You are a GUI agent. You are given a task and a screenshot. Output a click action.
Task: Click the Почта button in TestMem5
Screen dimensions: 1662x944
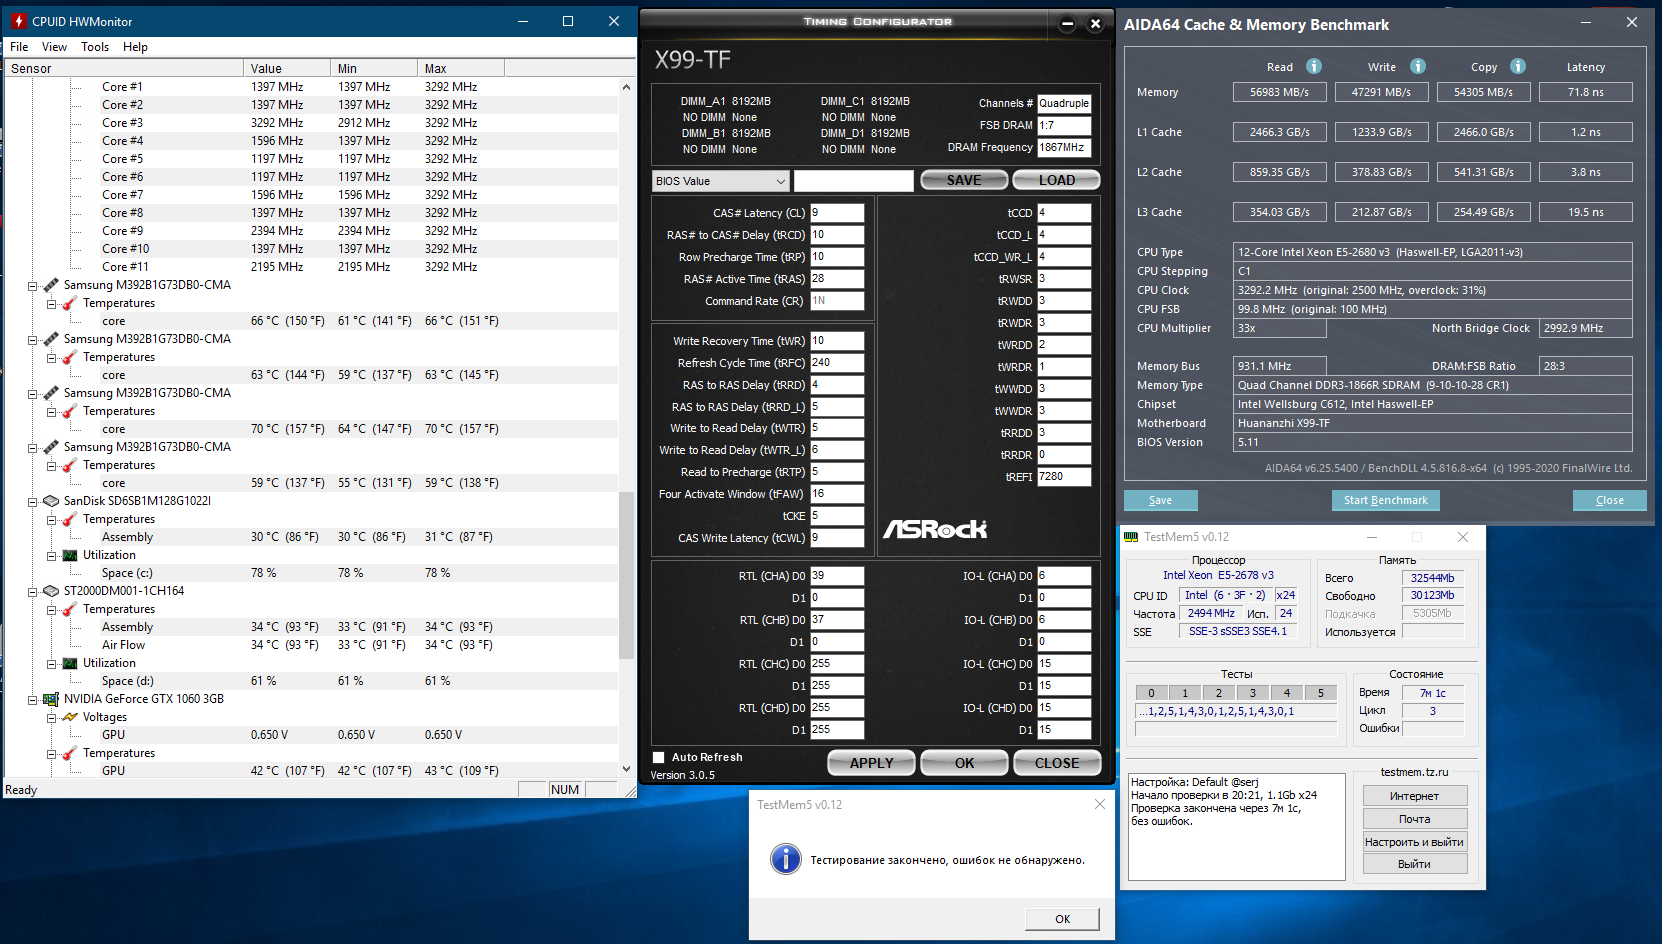[x=1414, y=819]
